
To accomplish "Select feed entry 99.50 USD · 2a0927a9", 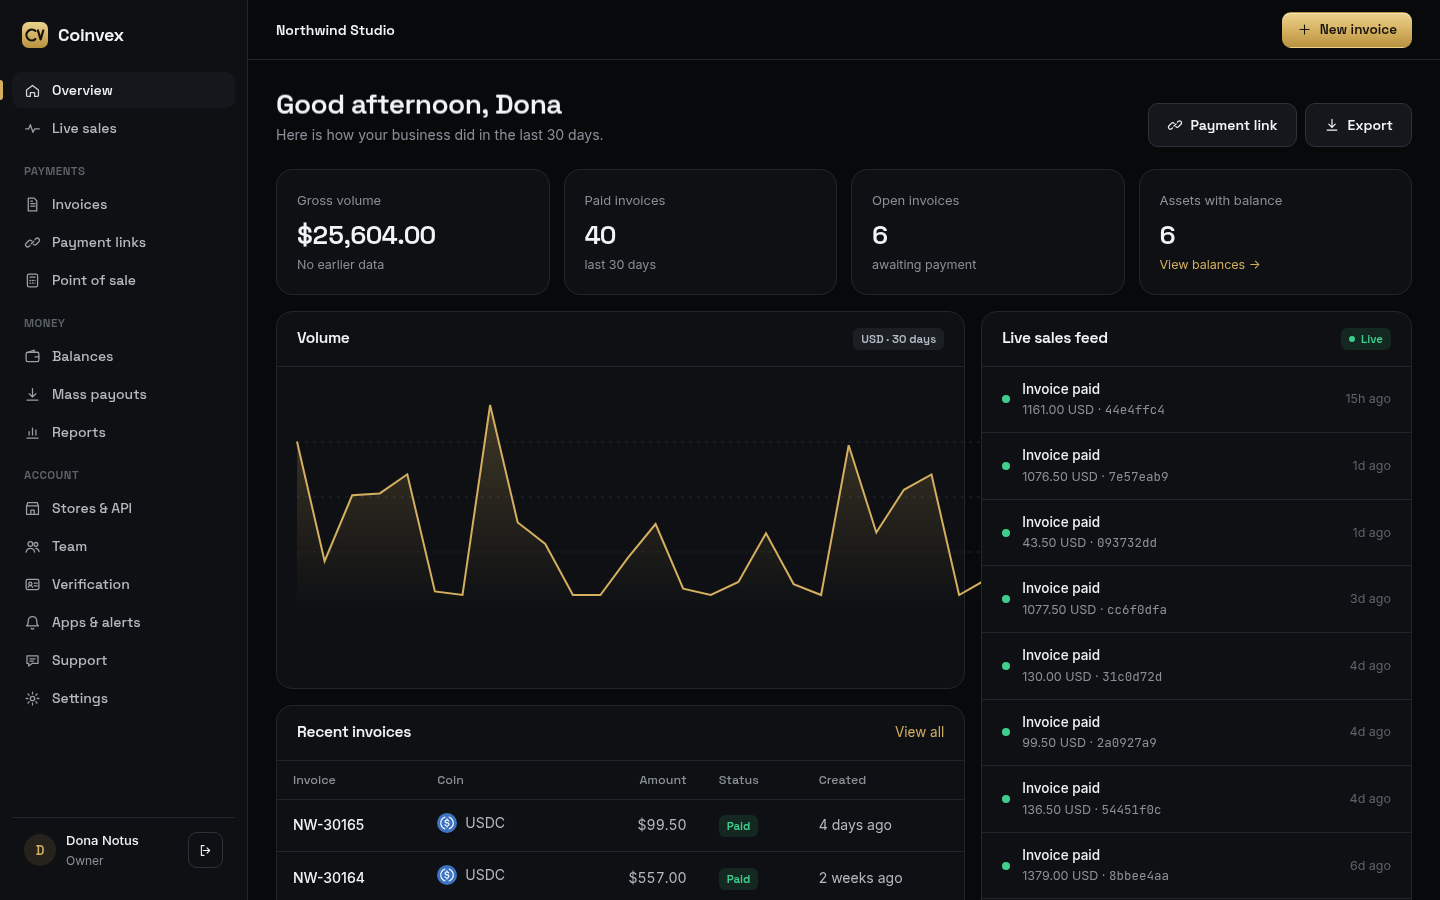I will 1196,732.
